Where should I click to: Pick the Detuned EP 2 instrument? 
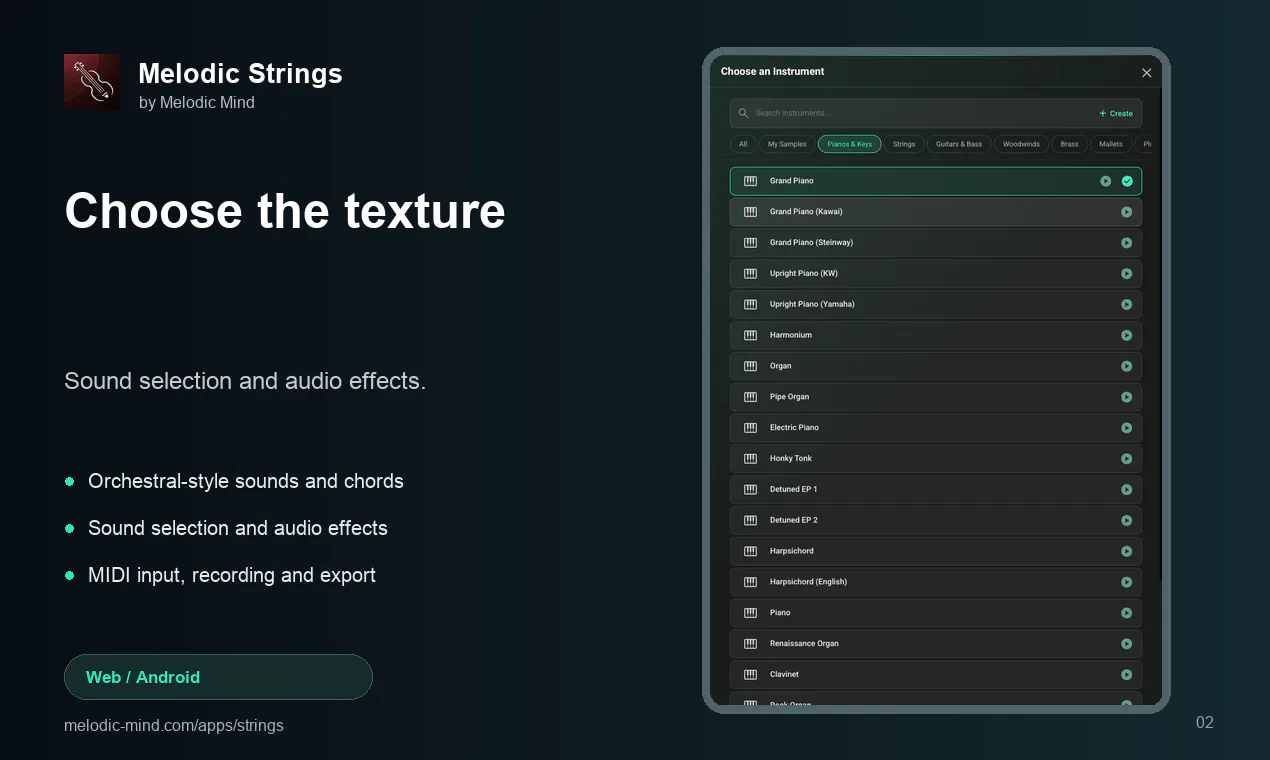[x=936, y=520]
